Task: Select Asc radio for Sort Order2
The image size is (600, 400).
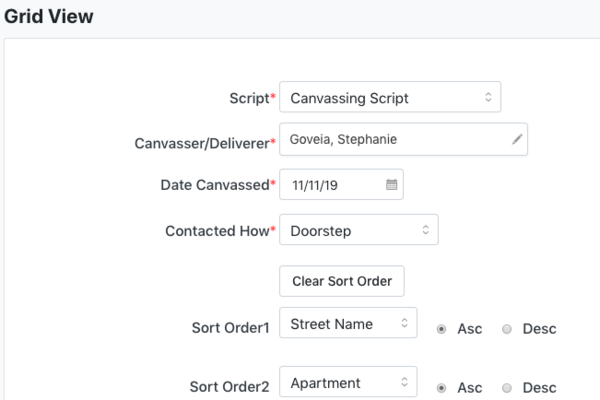Action: coord(441,388)
